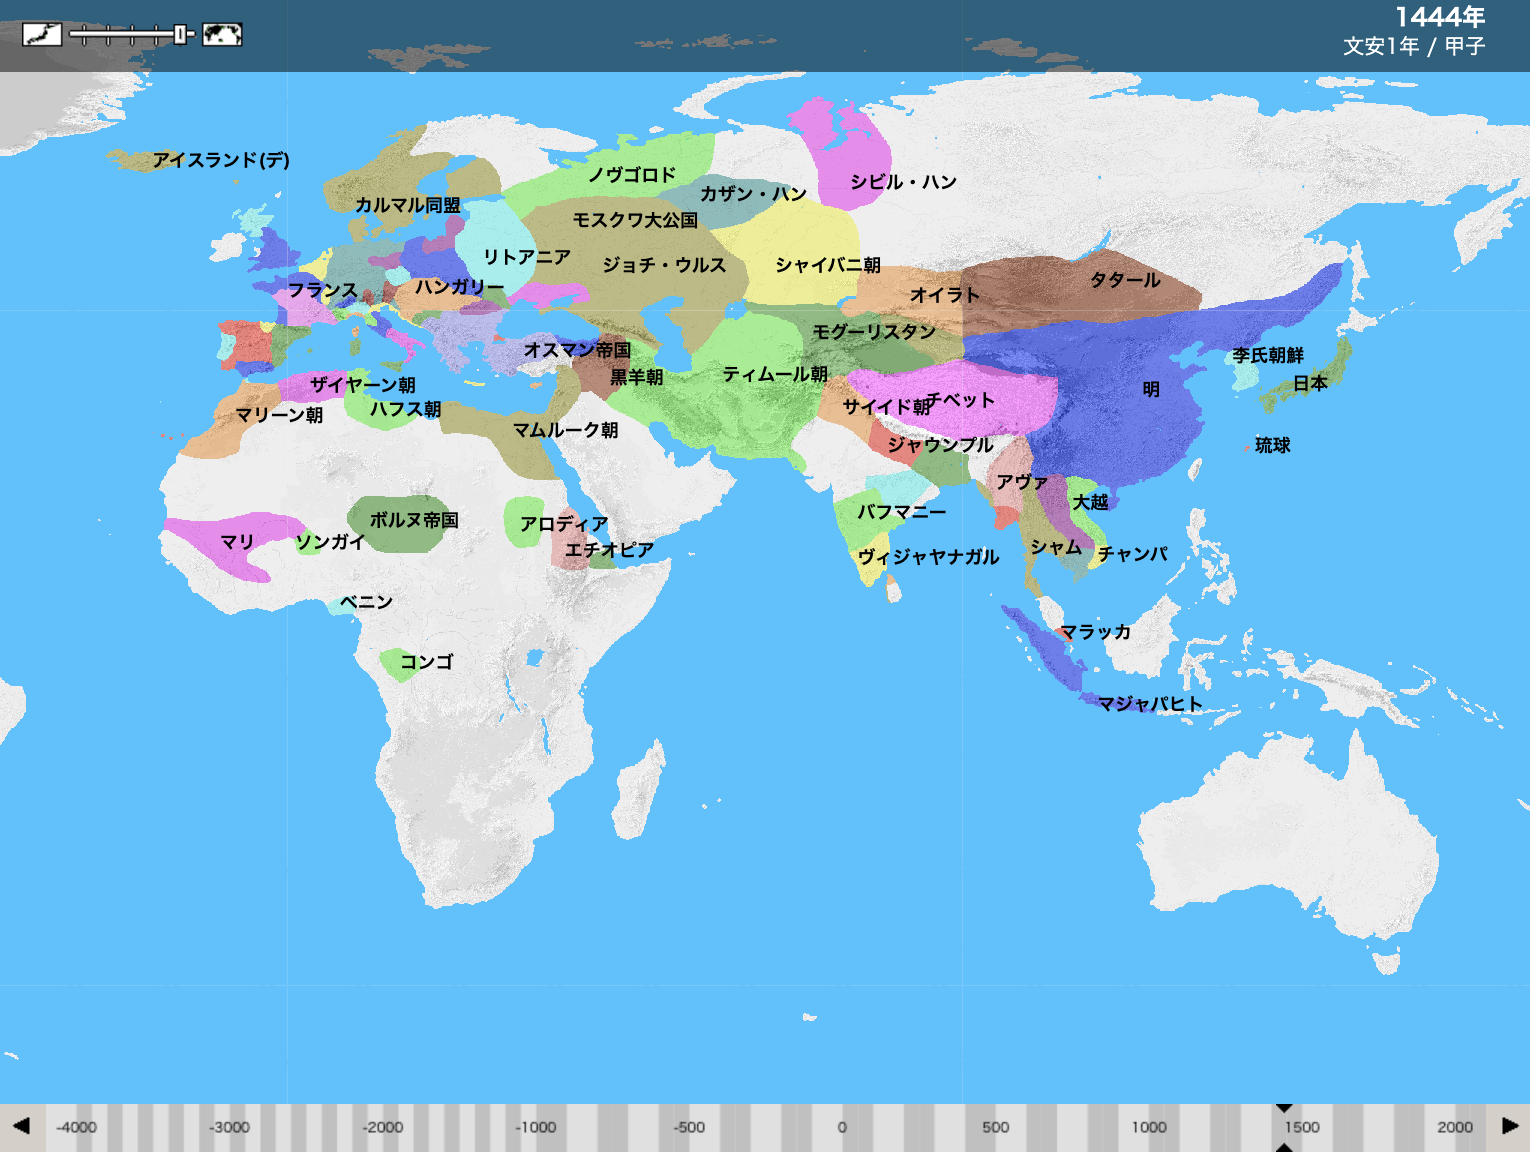
Task: Jump to year -500 on timeline
Action: [689, 1127]
